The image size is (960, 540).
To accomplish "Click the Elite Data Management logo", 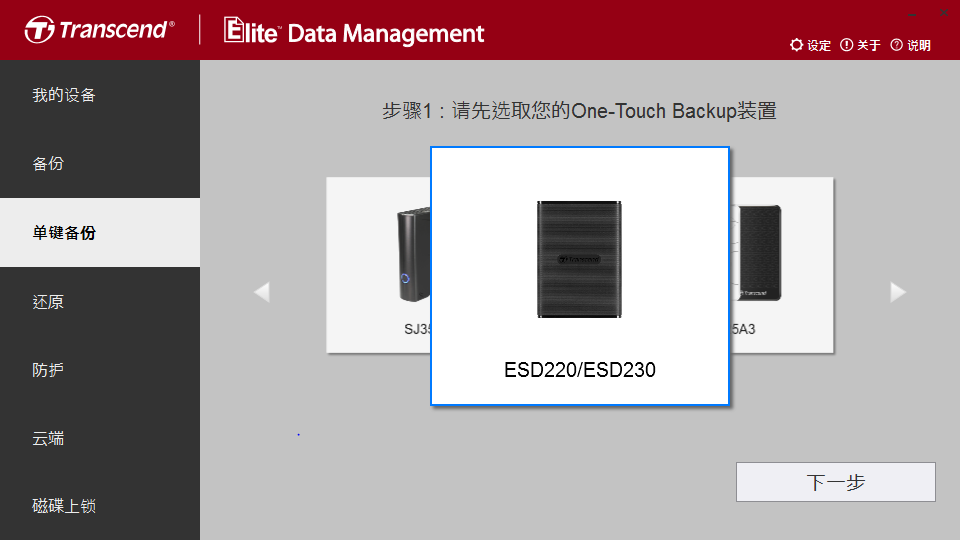I will [x=354, y=31].
